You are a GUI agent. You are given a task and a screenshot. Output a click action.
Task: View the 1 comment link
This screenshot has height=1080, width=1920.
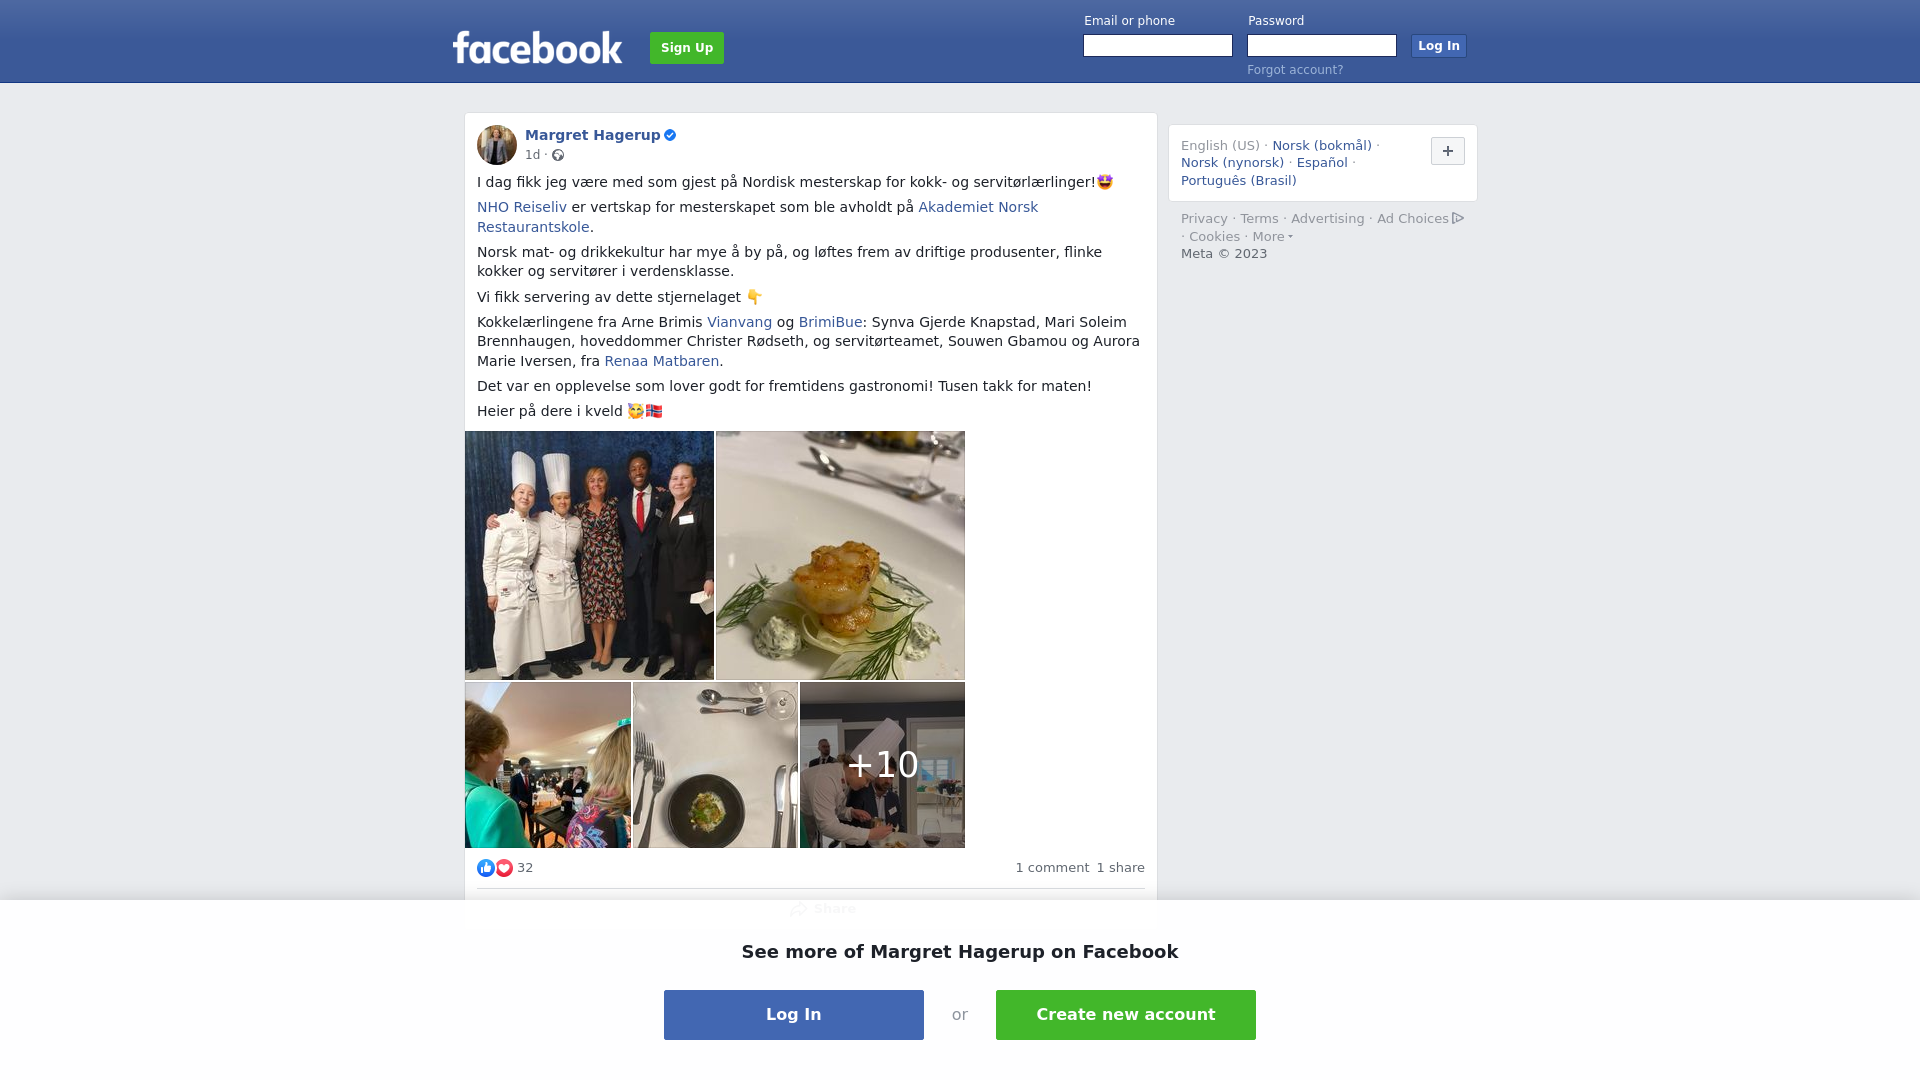point(1052,868)
